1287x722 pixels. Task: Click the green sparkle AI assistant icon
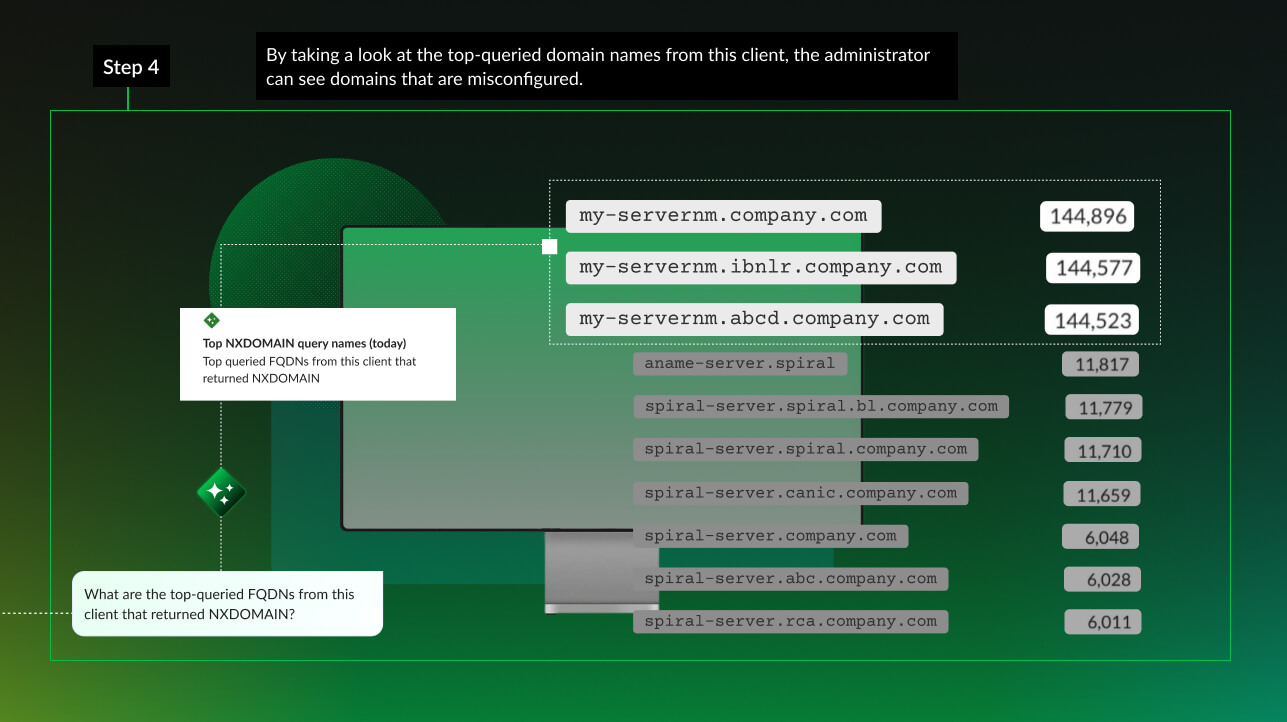tap(221, 492)
